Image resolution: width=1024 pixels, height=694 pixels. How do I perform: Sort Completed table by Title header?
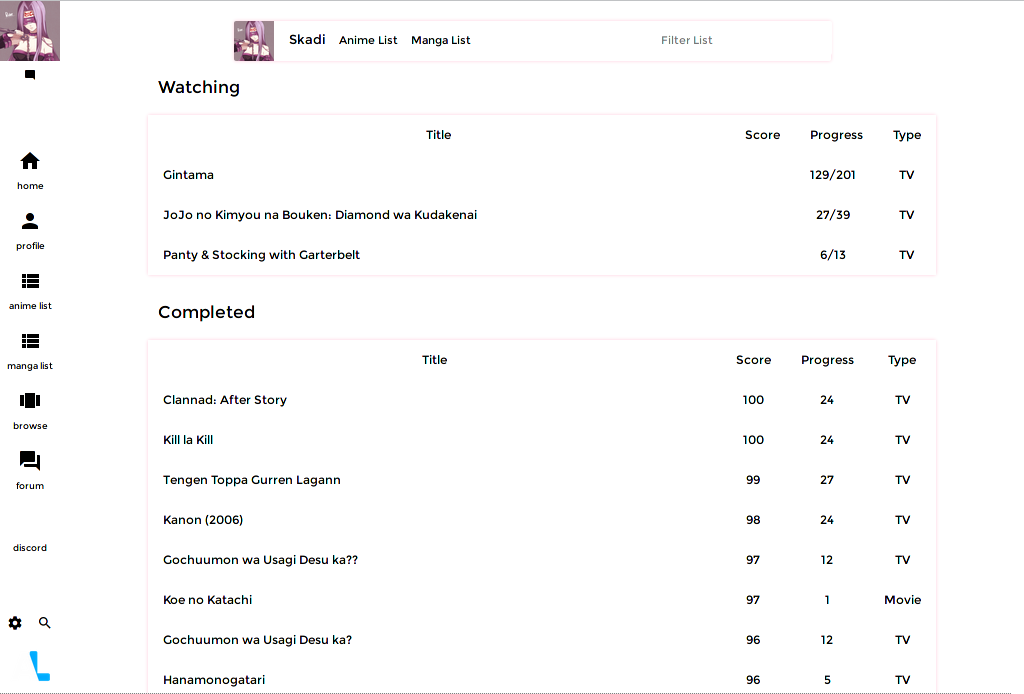point(434,360)
